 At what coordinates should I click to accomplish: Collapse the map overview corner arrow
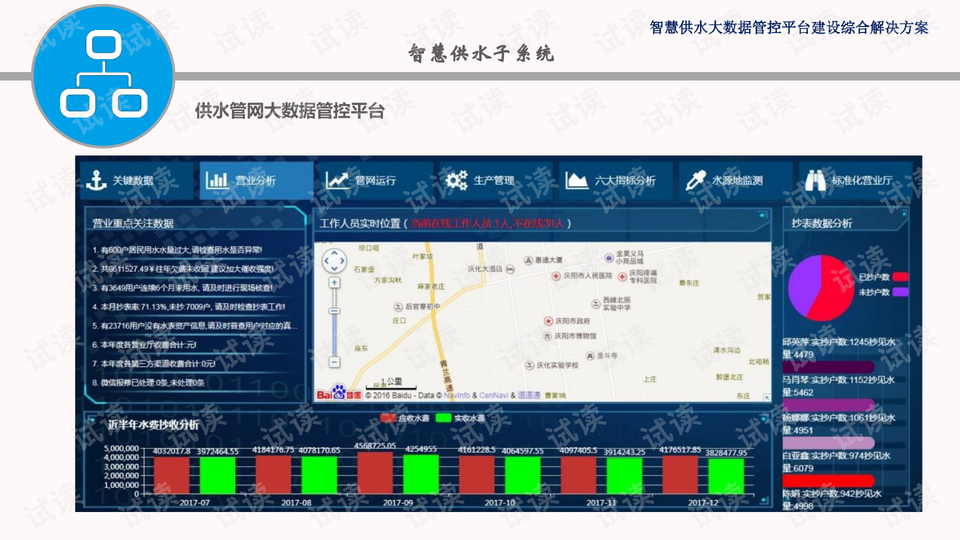[767, 397]
